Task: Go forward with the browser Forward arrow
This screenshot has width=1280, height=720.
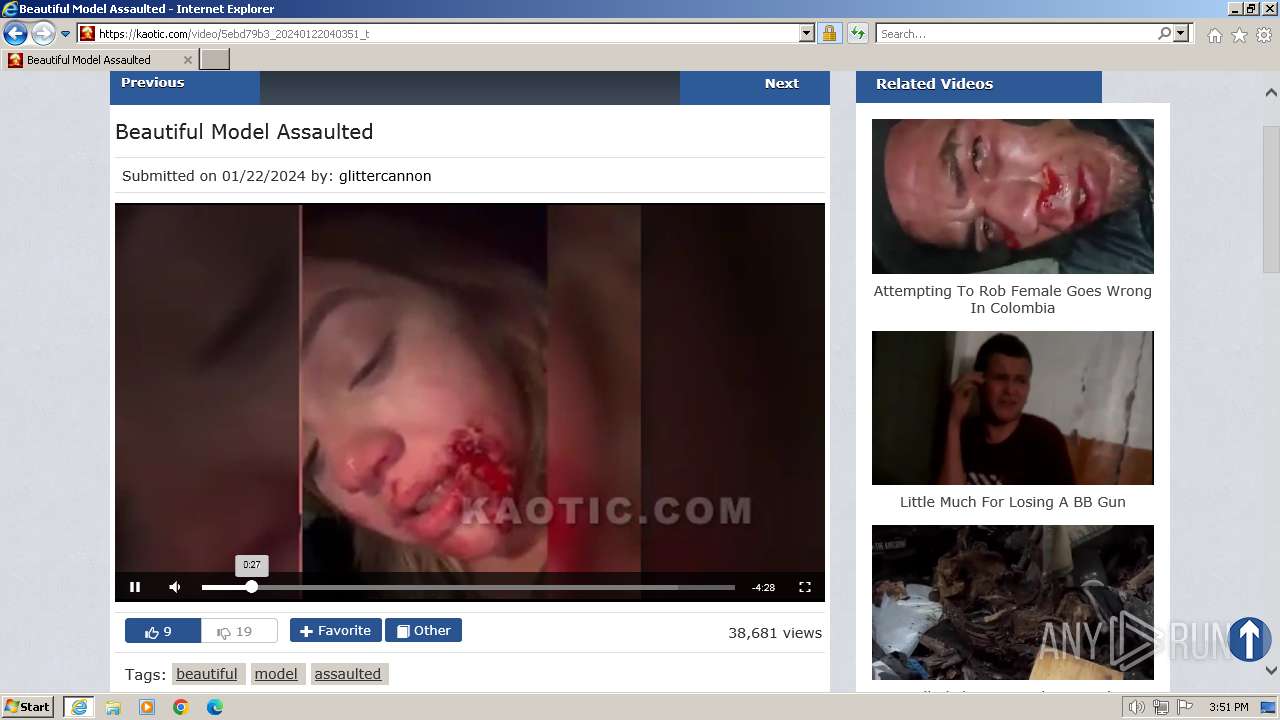Action: click(43, 34)
